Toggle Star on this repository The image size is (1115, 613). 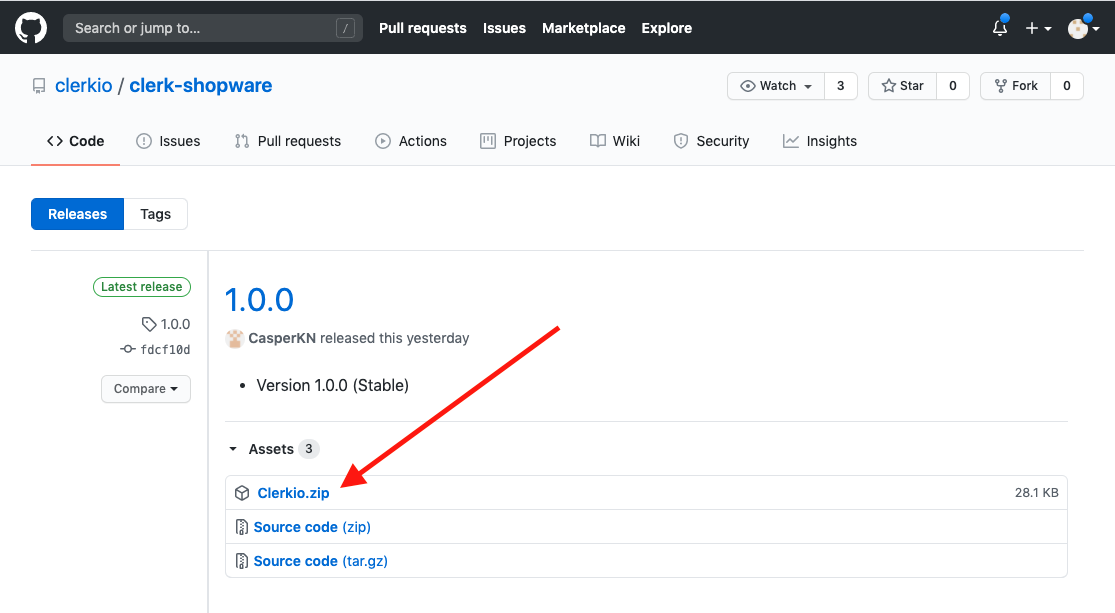(902, 86)
